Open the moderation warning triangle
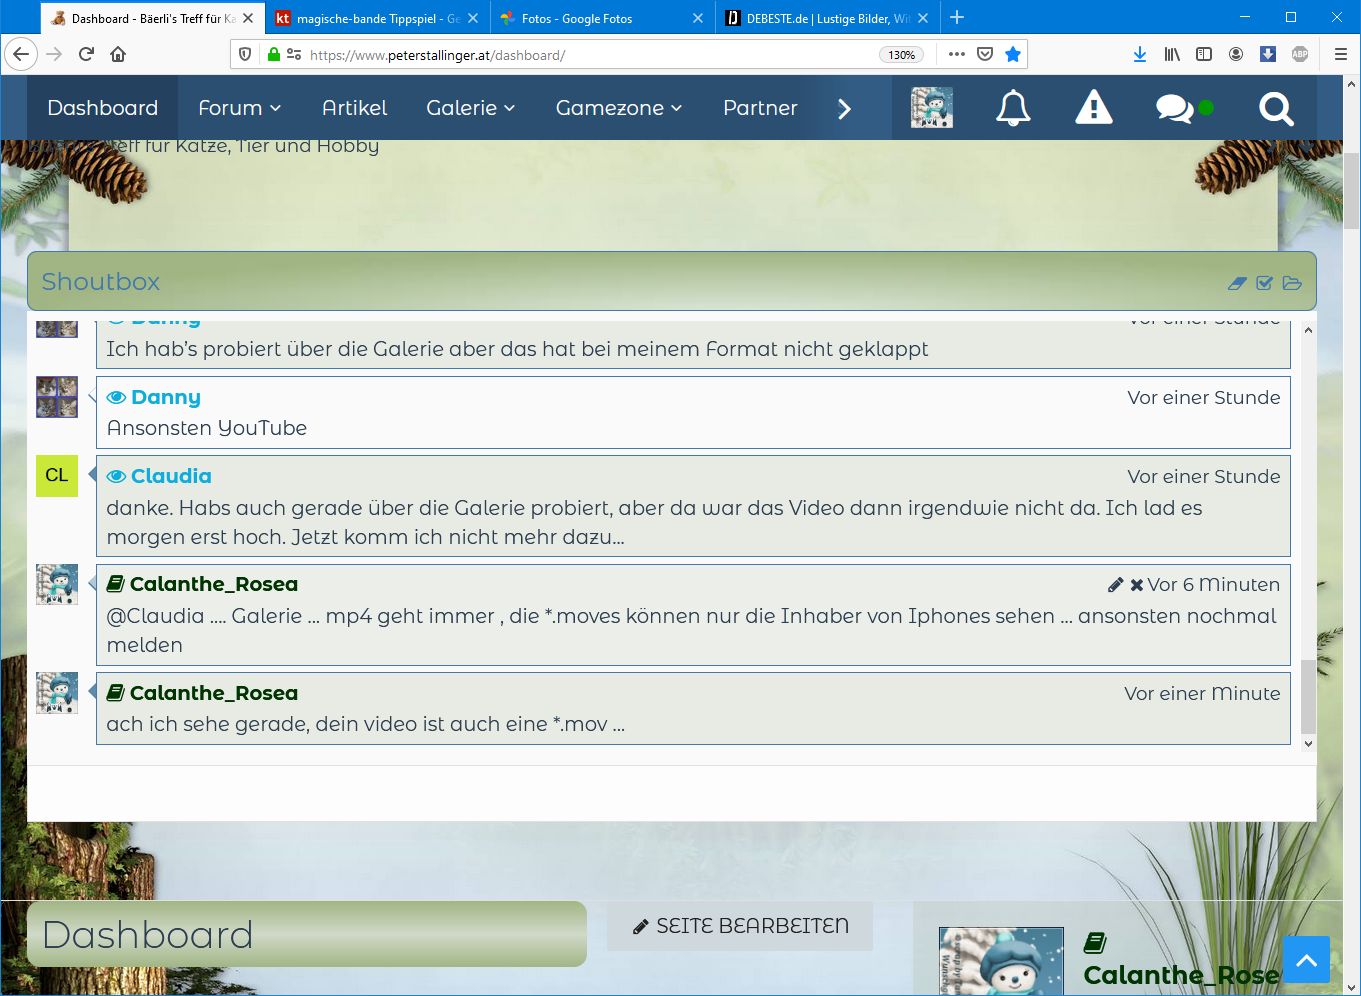This screenshot has height=996, width=1361. (x=1093, y=108)
